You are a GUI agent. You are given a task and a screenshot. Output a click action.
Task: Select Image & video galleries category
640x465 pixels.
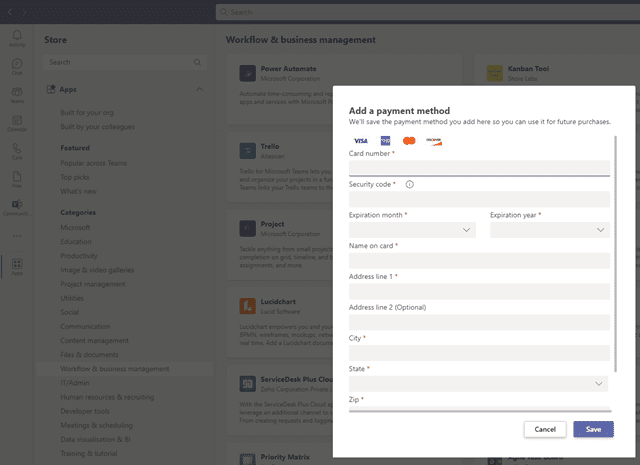pyautogui.click(x=97, y=270)
